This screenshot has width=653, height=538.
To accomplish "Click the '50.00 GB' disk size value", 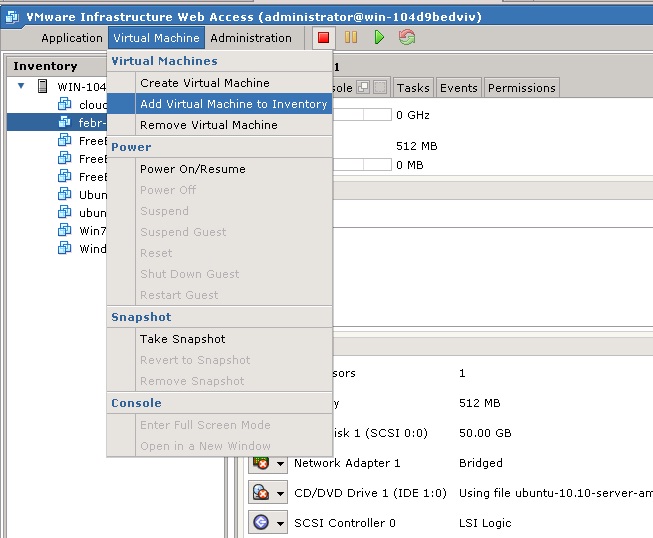I will click(x=485, y=433).
